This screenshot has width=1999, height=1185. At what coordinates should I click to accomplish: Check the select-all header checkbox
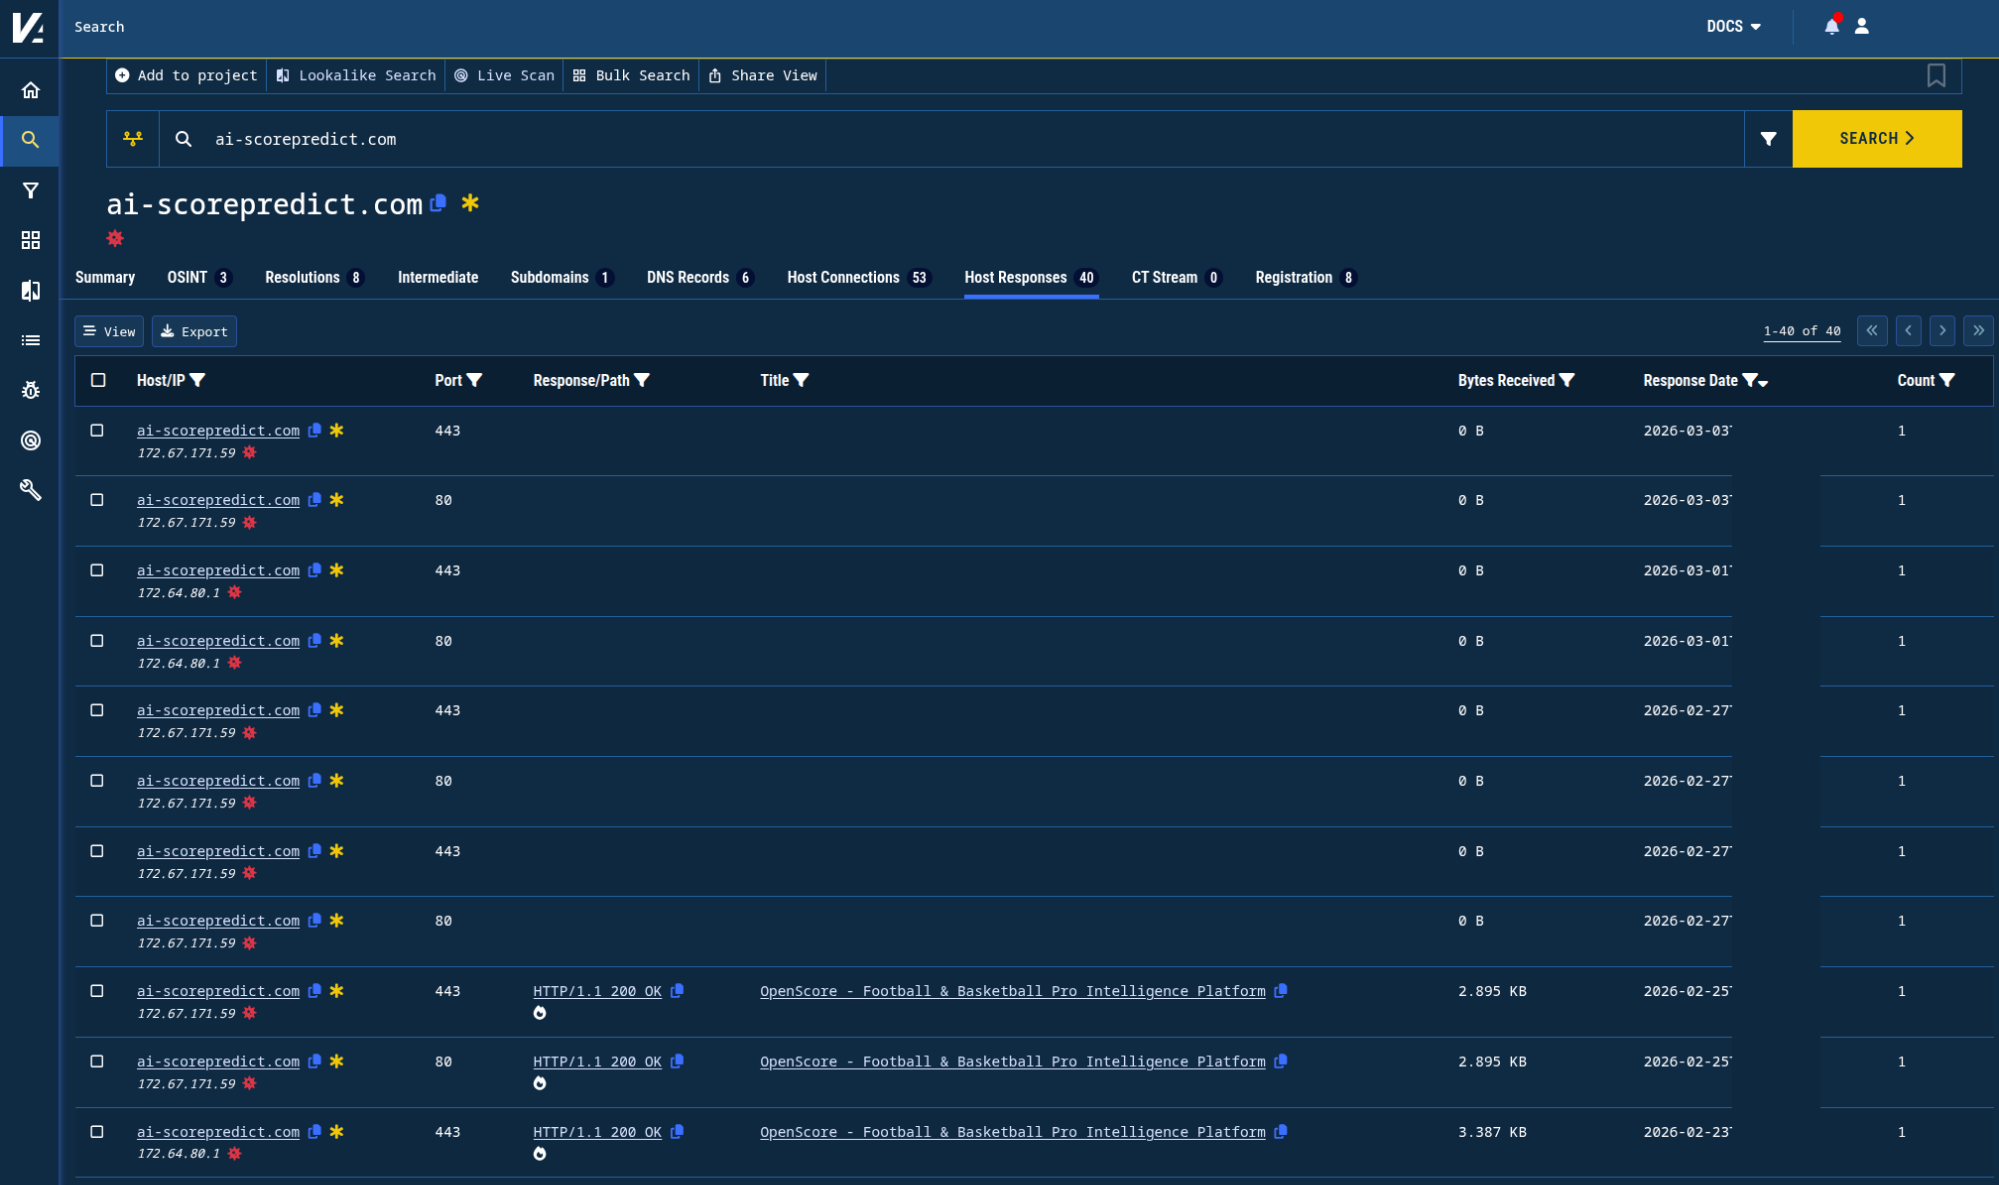coord(98,380)
